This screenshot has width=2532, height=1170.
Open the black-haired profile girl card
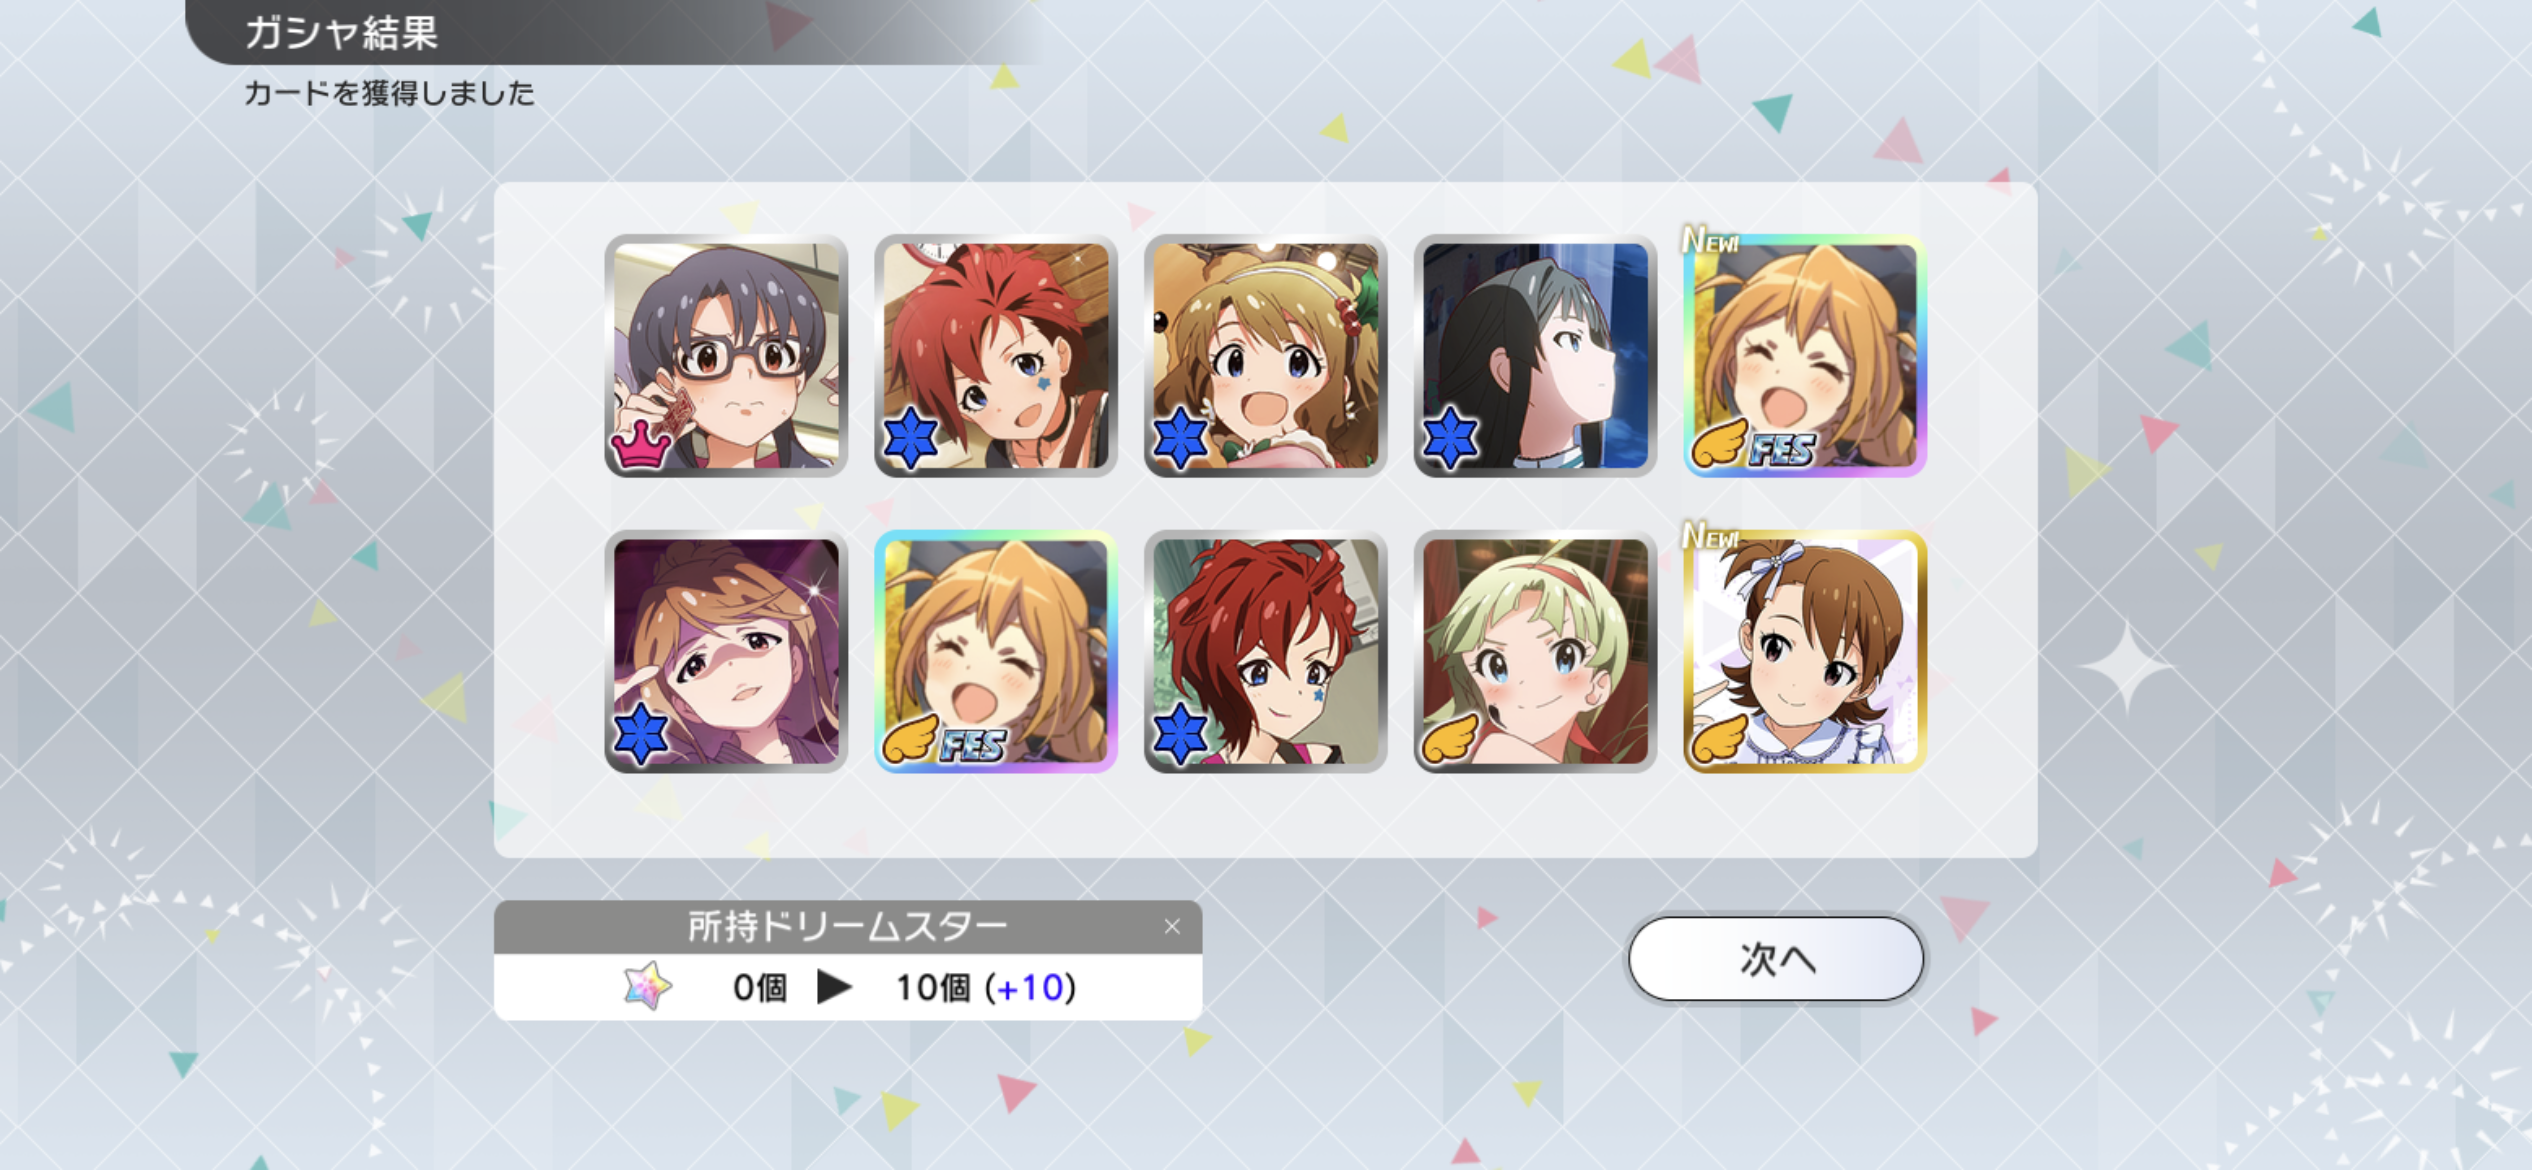tap(1535, 355)
